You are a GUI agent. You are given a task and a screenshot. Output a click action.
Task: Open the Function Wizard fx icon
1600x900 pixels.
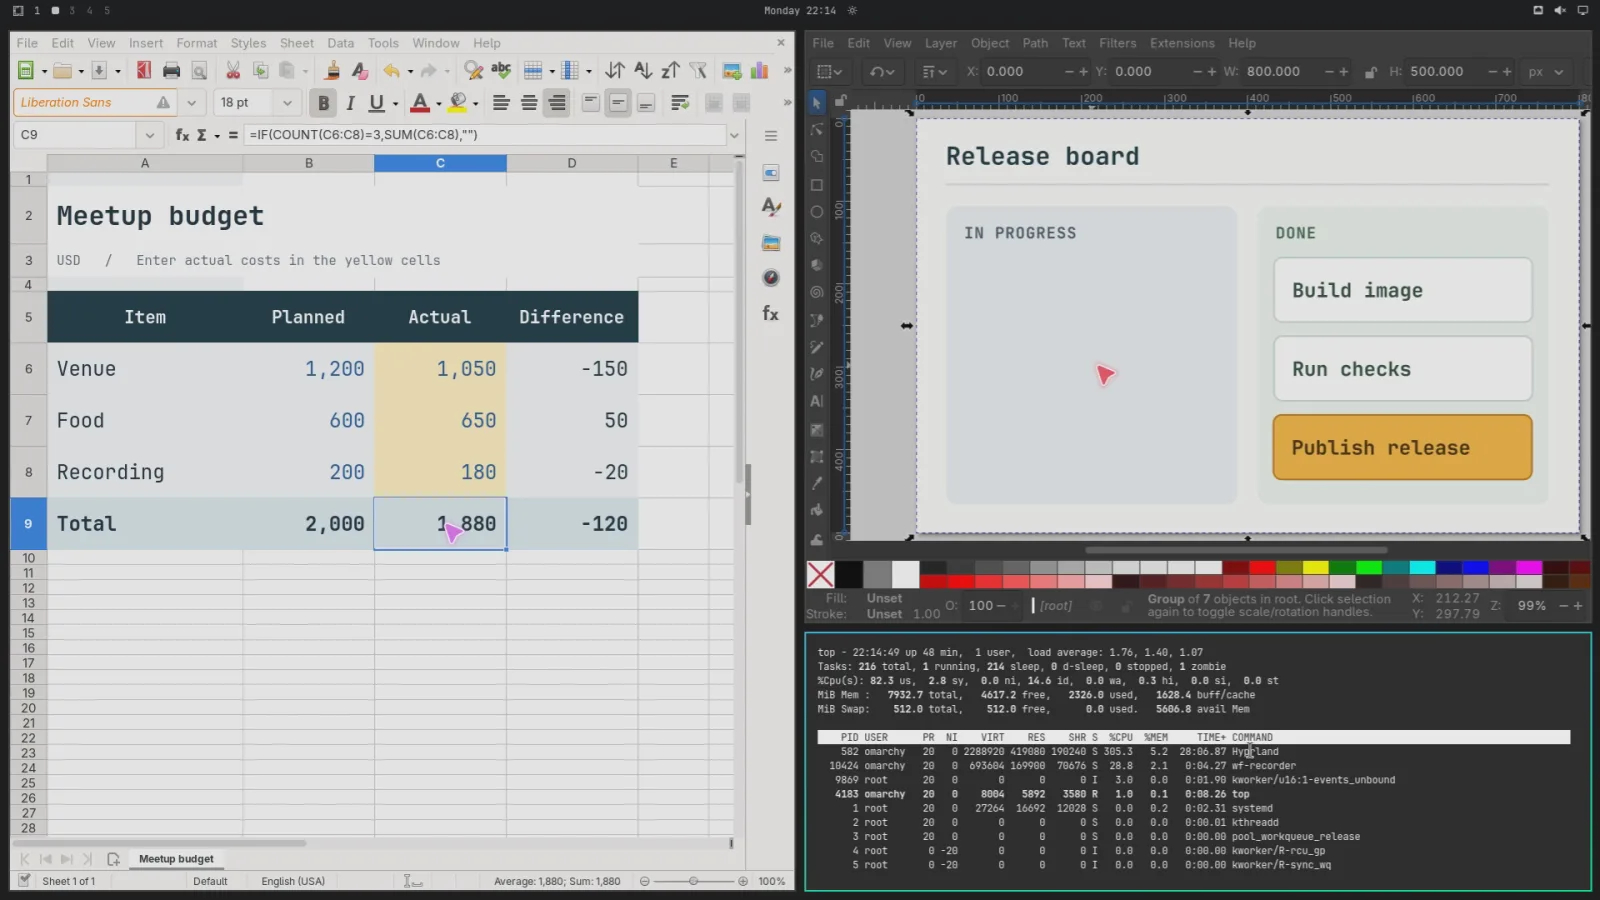point(182,134)
